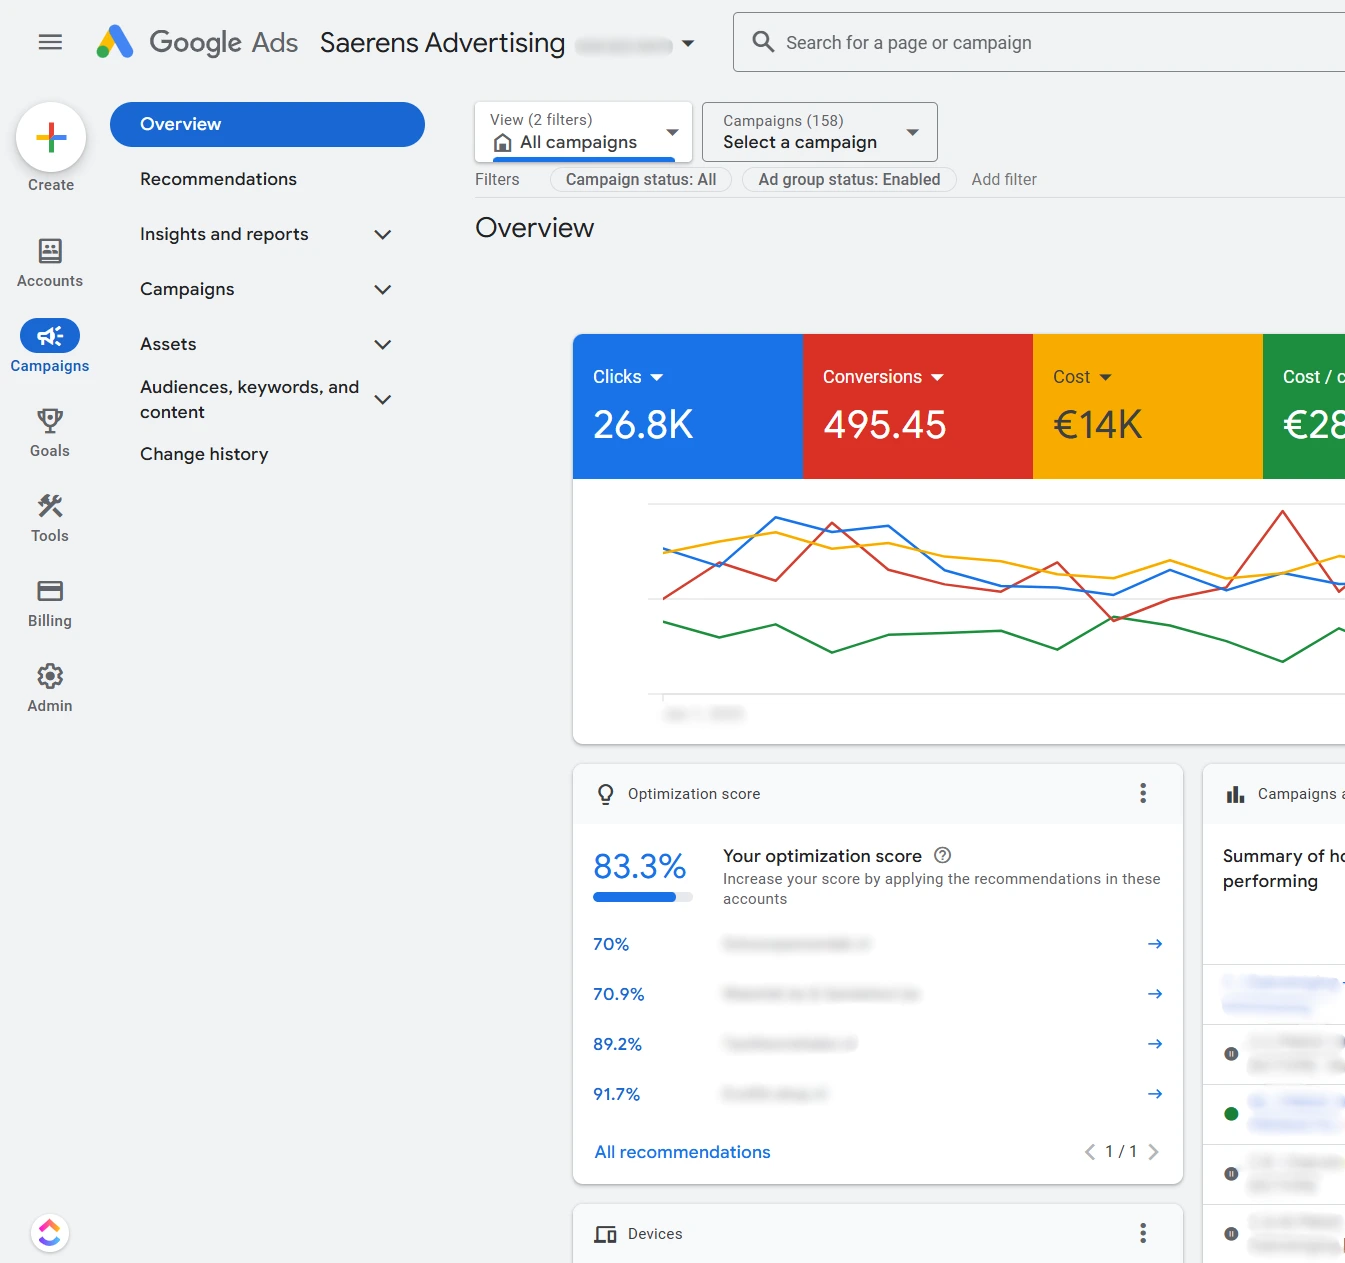Open the Accounts section icon
Screen dimensions: 1345x1263
click(50, 250)
